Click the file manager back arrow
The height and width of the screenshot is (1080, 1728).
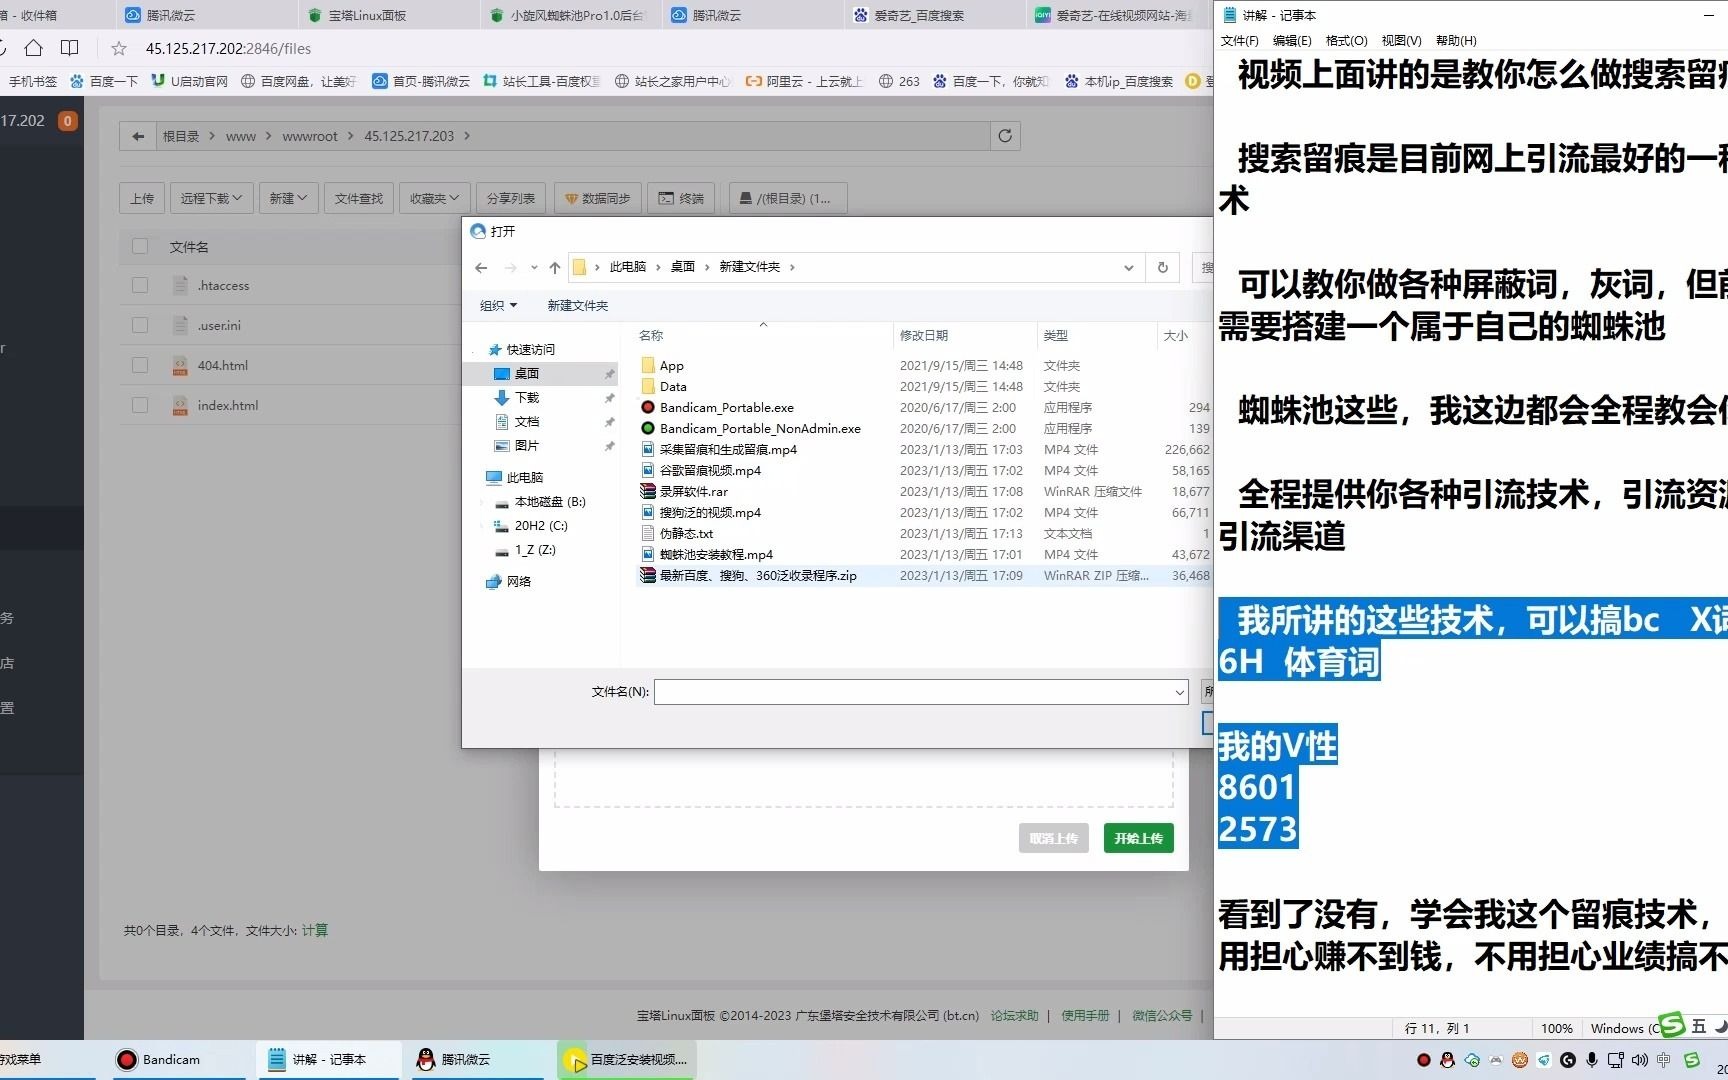(x=138, y=136)
